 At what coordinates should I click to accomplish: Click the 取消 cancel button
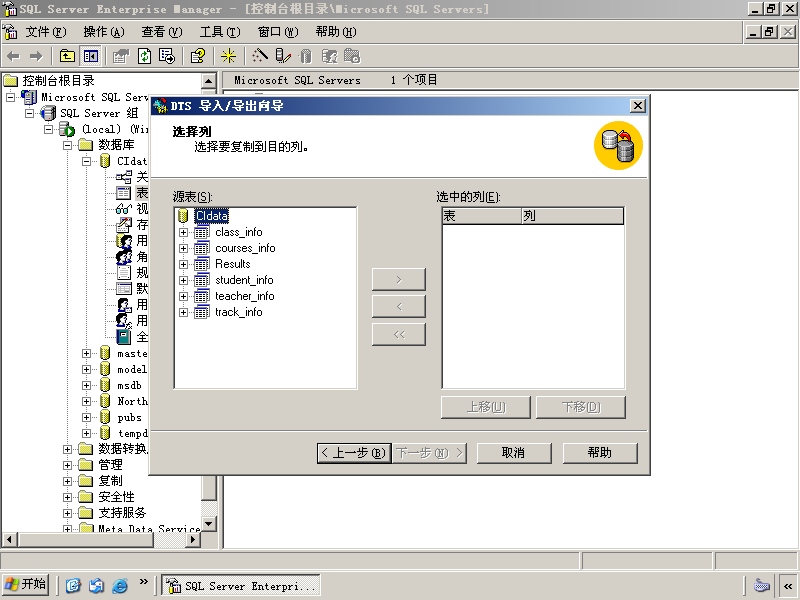514,453
